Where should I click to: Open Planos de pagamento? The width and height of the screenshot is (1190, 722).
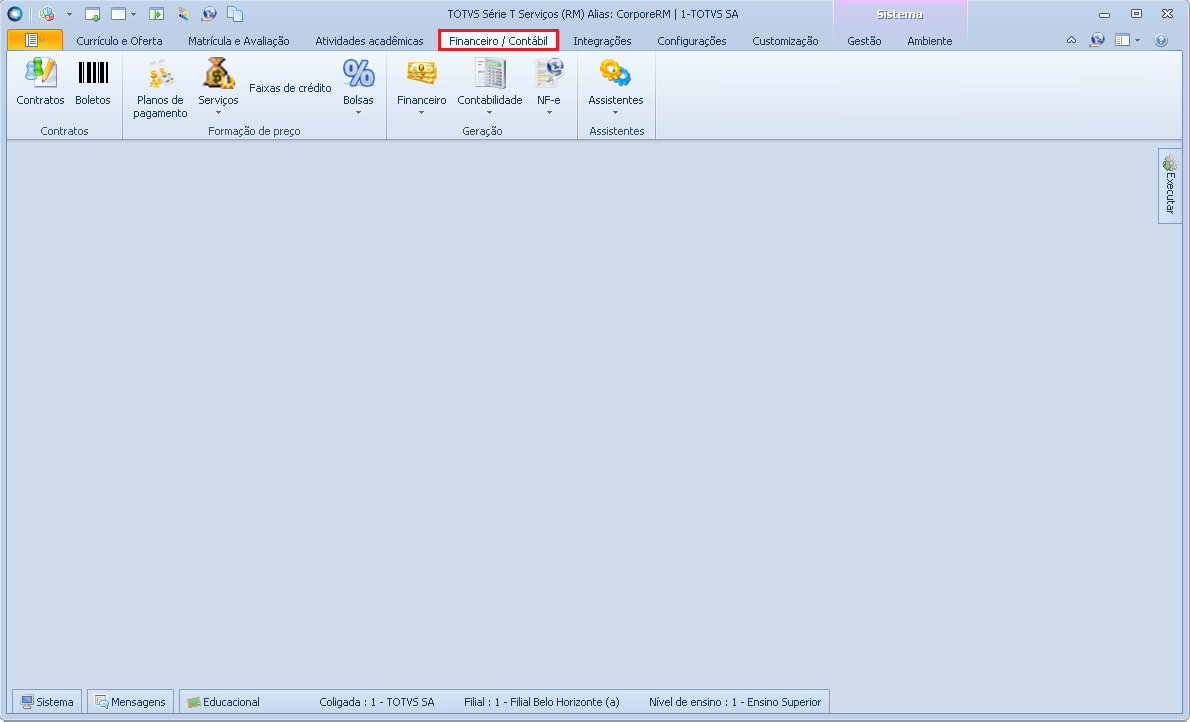[160, 87]
